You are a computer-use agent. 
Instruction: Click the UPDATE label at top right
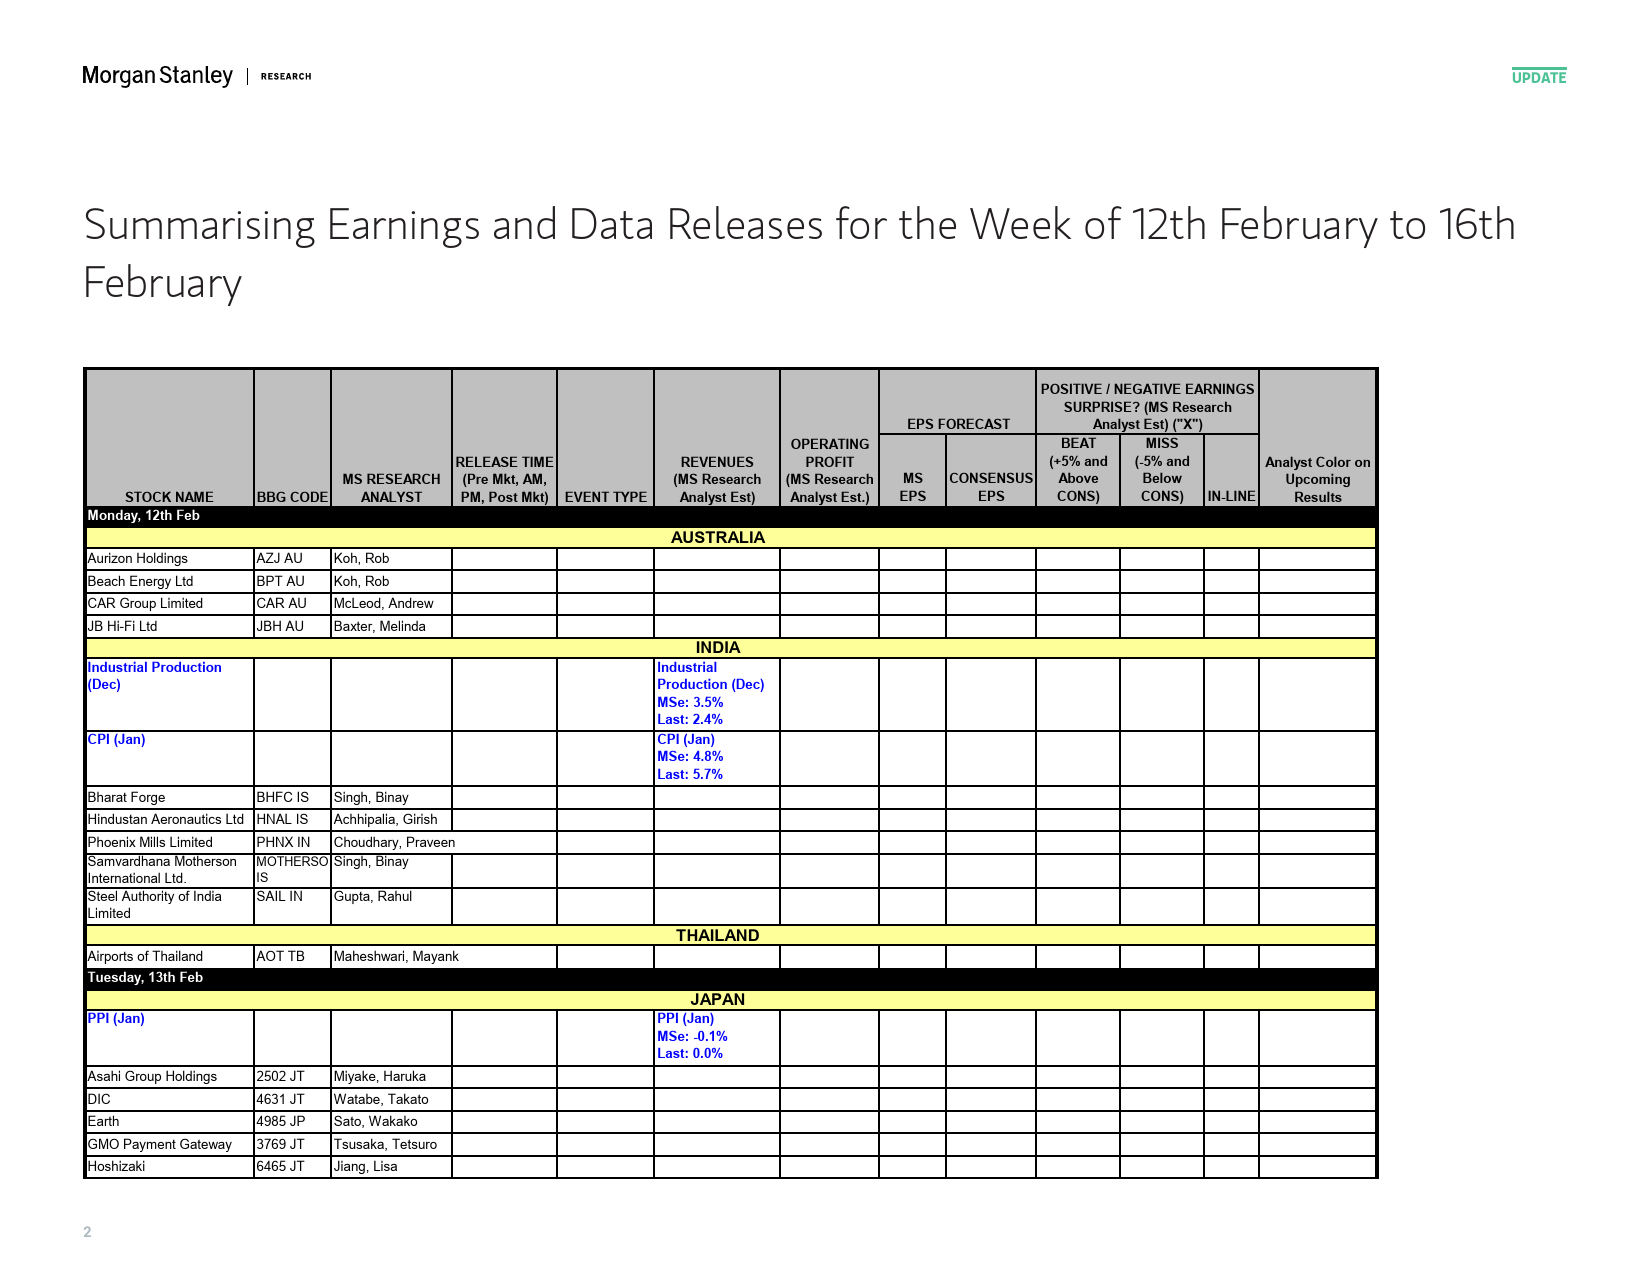(1539, 77)
